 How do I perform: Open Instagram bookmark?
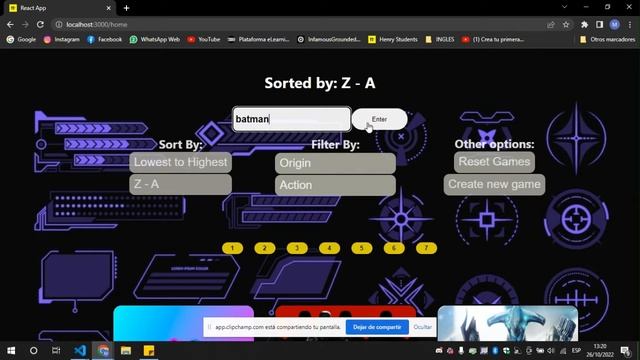(62, 40)
